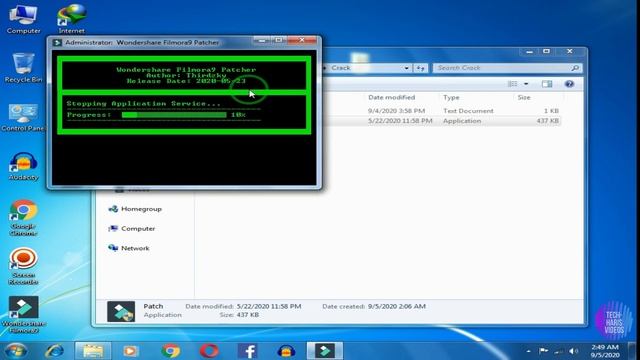This screenshot has width=640, height=360.
Task: Expand the view options dropdown arrow
Action: click(x=526, y=84)
